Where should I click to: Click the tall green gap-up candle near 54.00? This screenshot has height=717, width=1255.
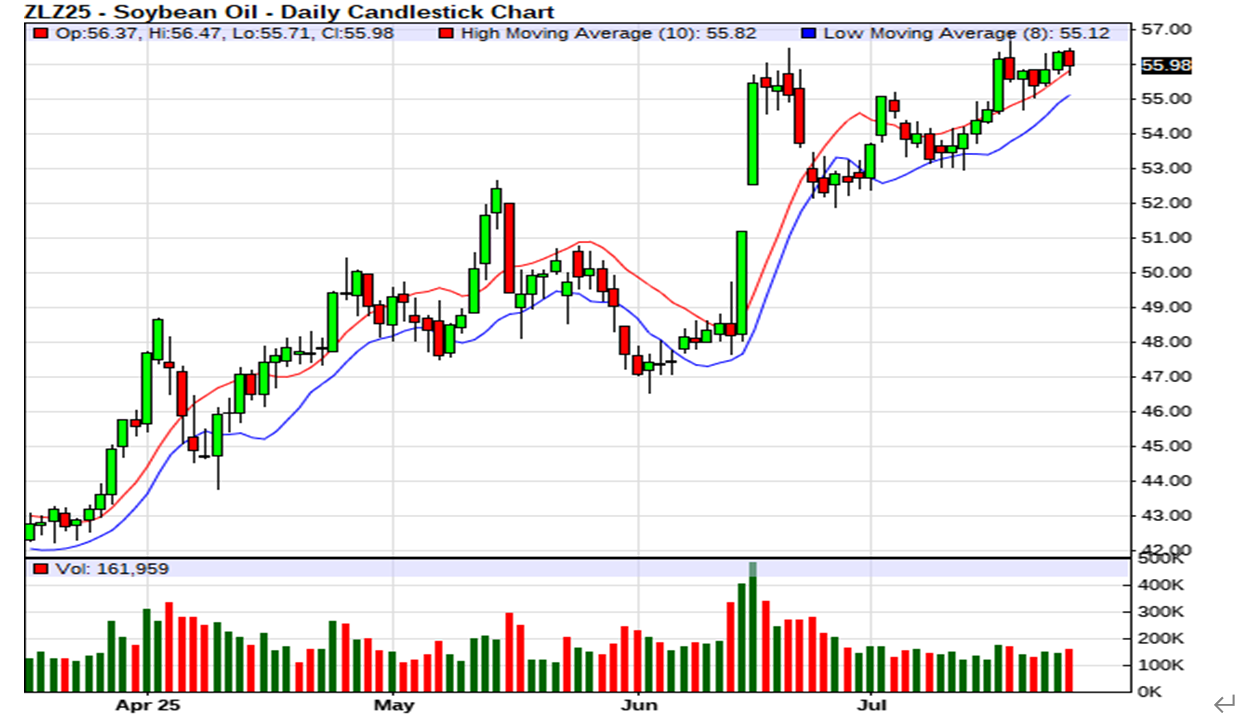753,133
